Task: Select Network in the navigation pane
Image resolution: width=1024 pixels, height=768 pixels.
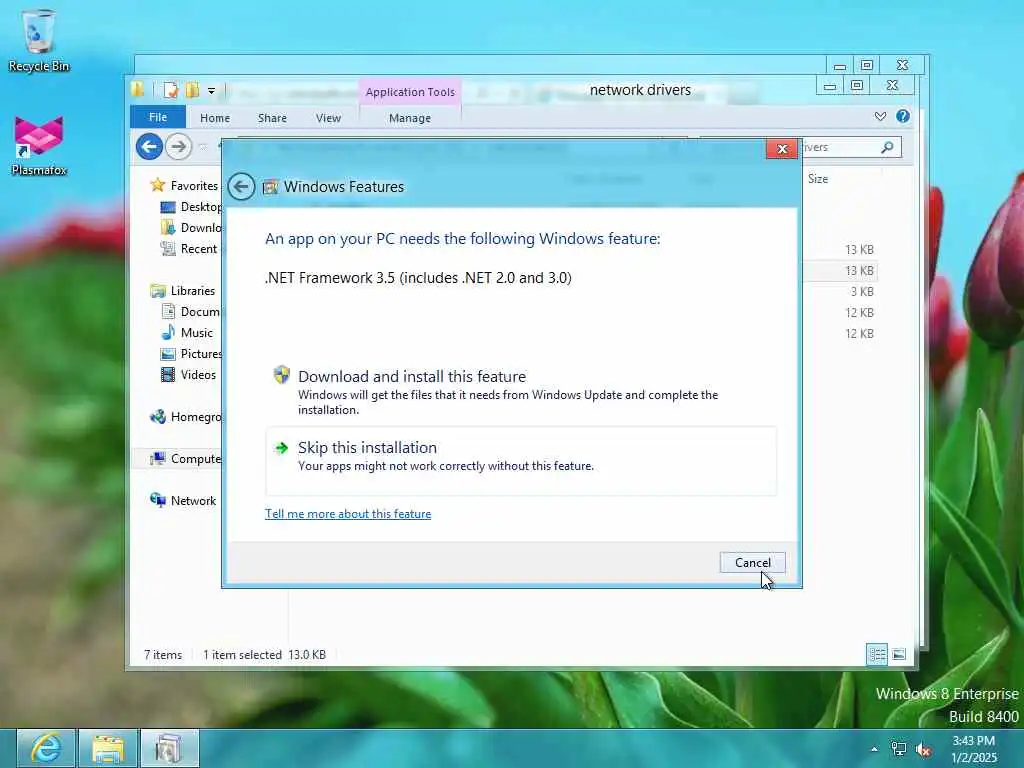Action: coord(183,500)
